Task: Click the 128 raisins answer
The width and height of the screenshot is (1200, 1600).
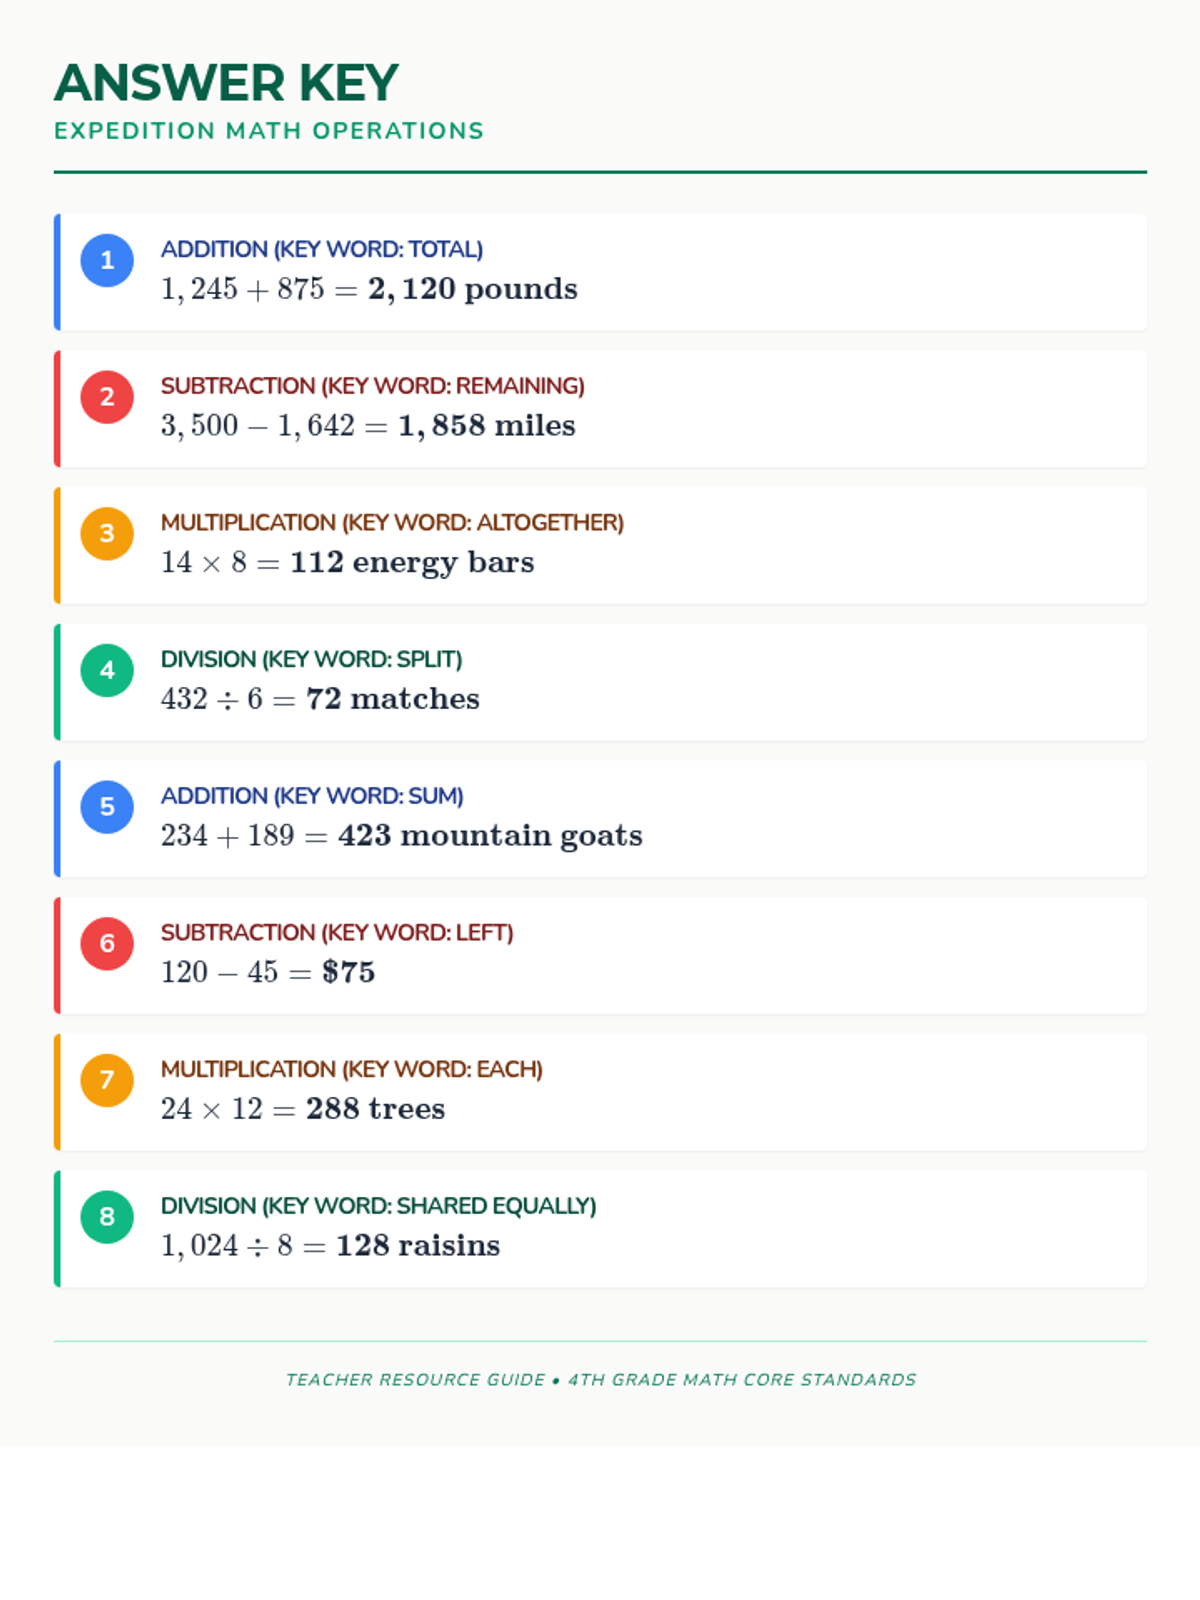Action: pos(418,1246)
